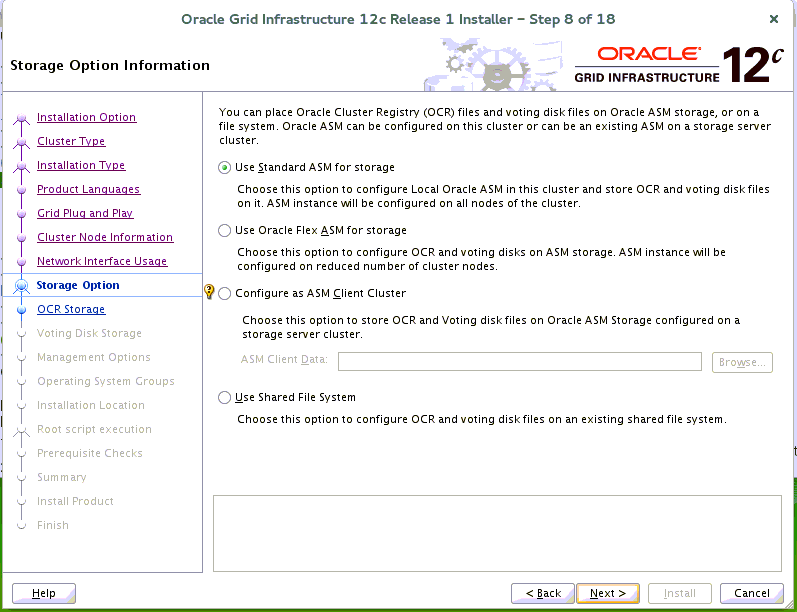
Task: Select the Storage Option step
Action: [x=78, y=285]
